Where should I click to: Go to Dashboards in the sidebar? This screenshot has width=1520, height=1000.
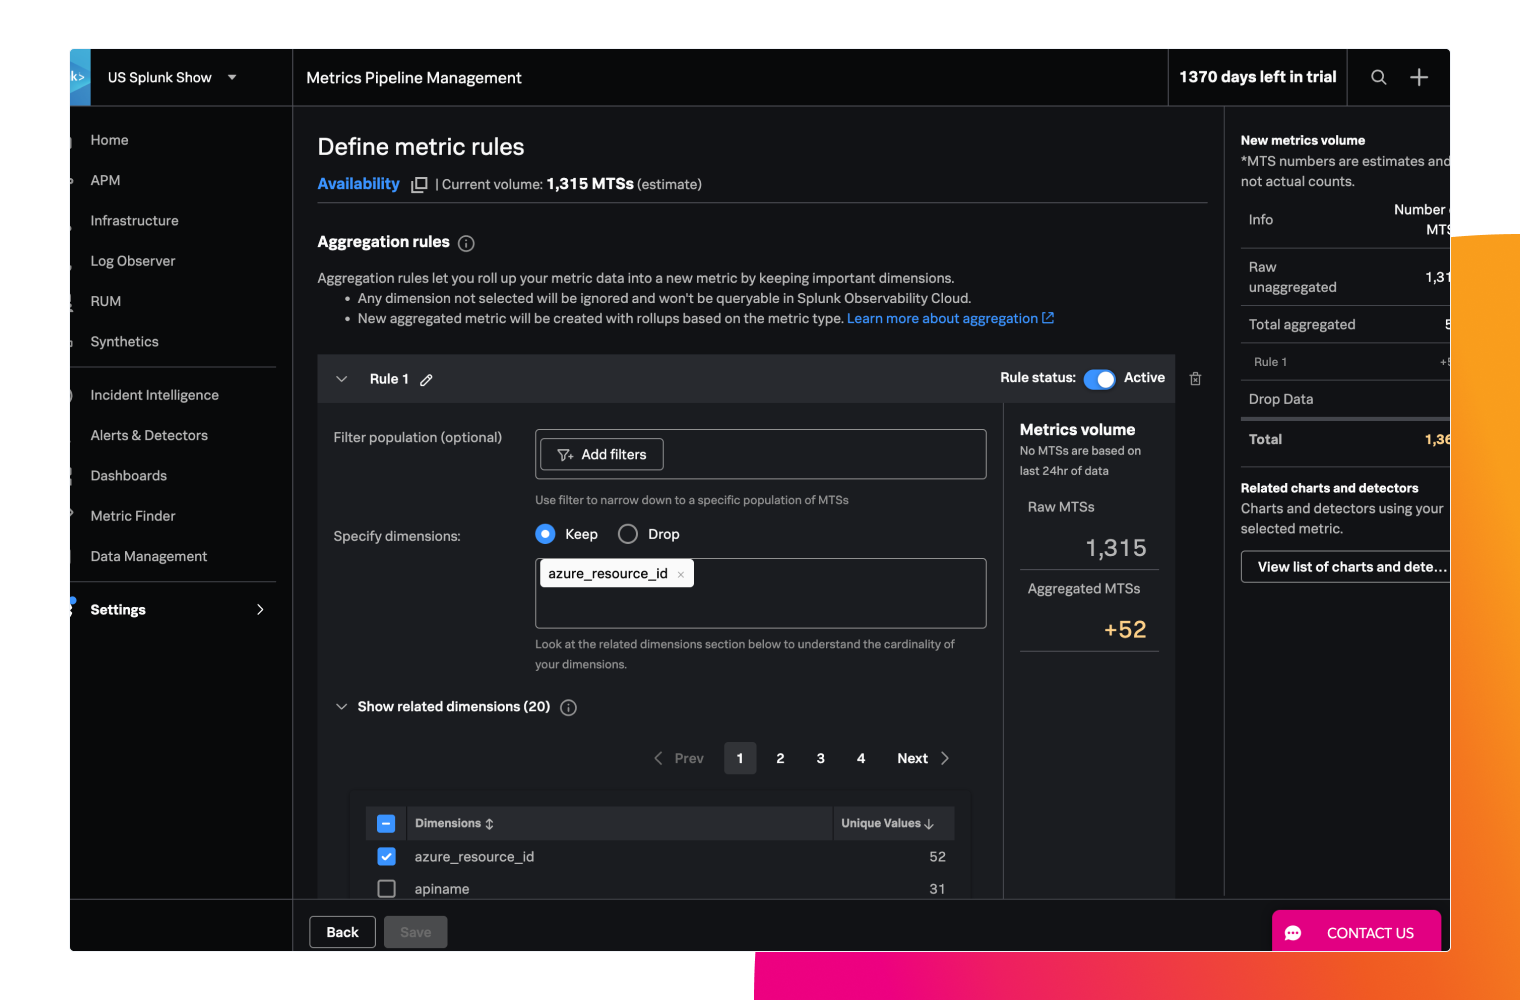point(129,476)
